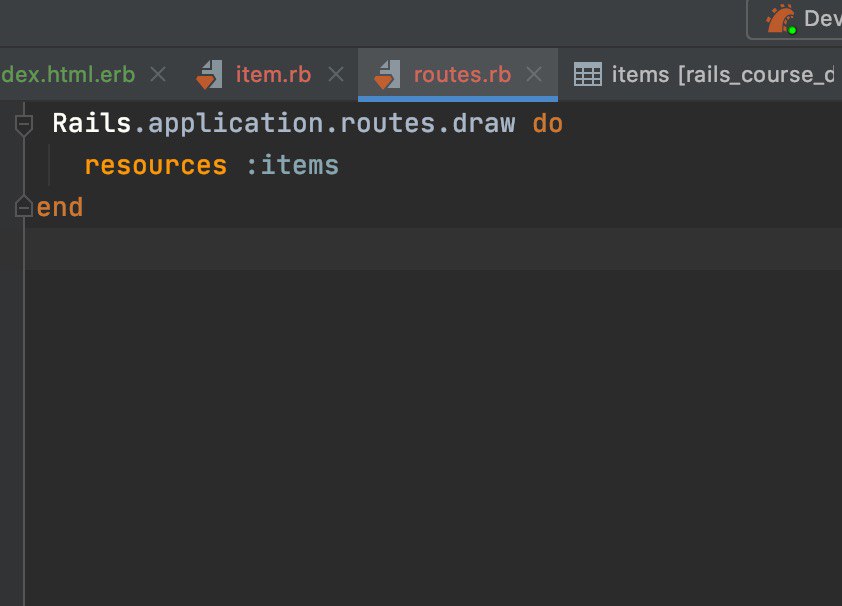The height and width of the screenshot is (606, 842).
Task: Open the Rails Development run configuration selector
Action: 795,19
